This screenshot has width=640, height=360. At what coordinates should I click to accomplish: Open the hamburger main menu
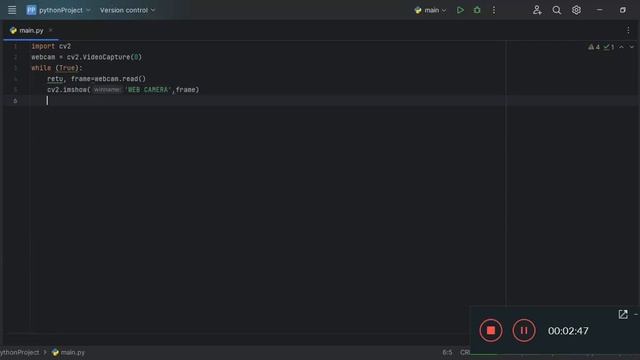pyautogui.click(x=12, y=10)
